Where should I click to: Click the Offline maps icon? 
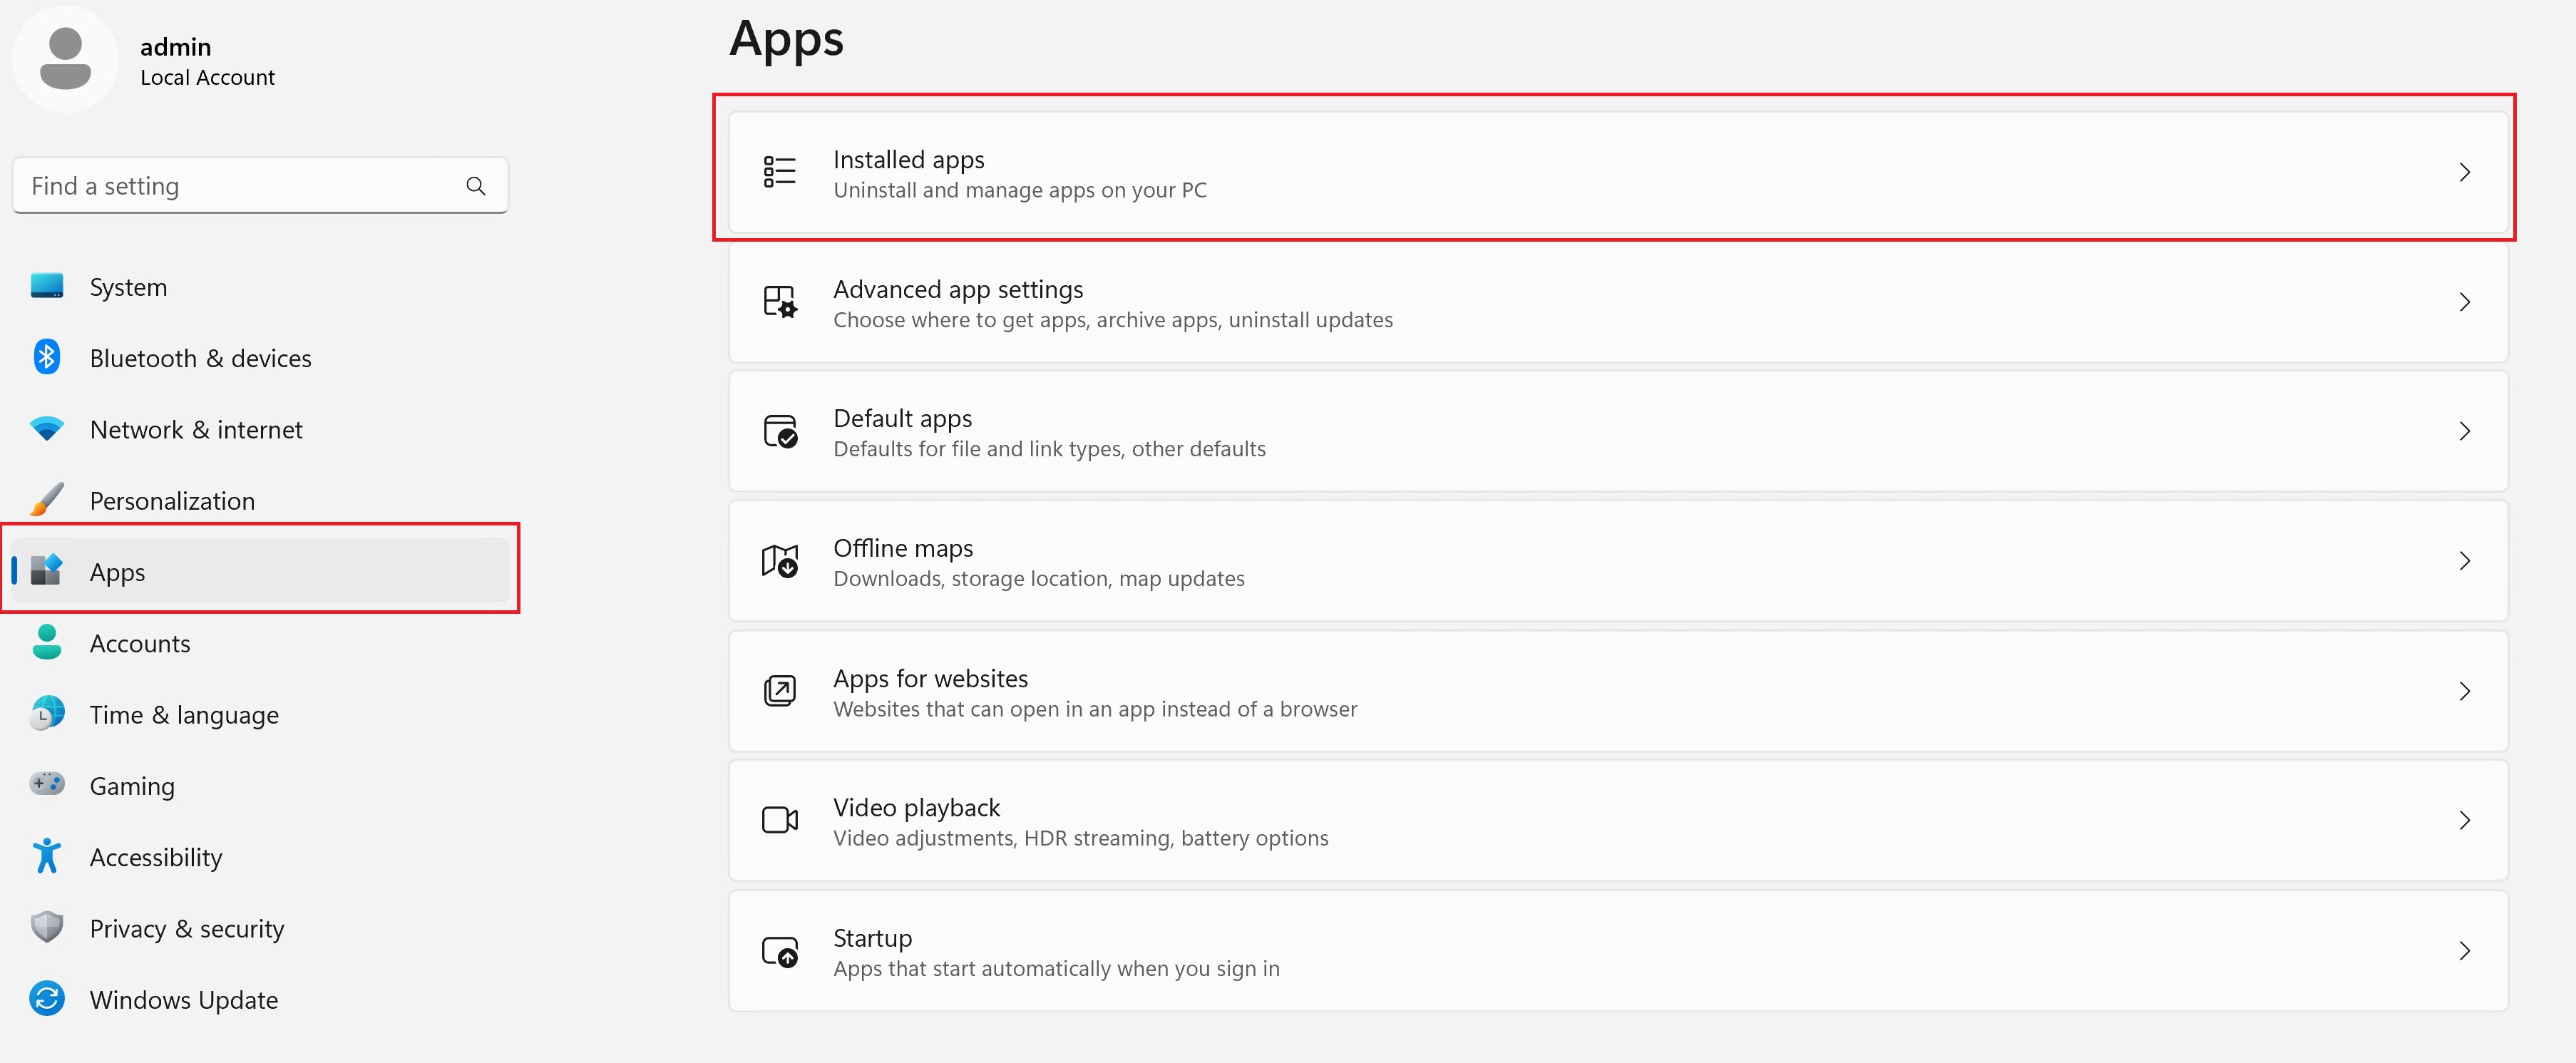click(779, 561)
